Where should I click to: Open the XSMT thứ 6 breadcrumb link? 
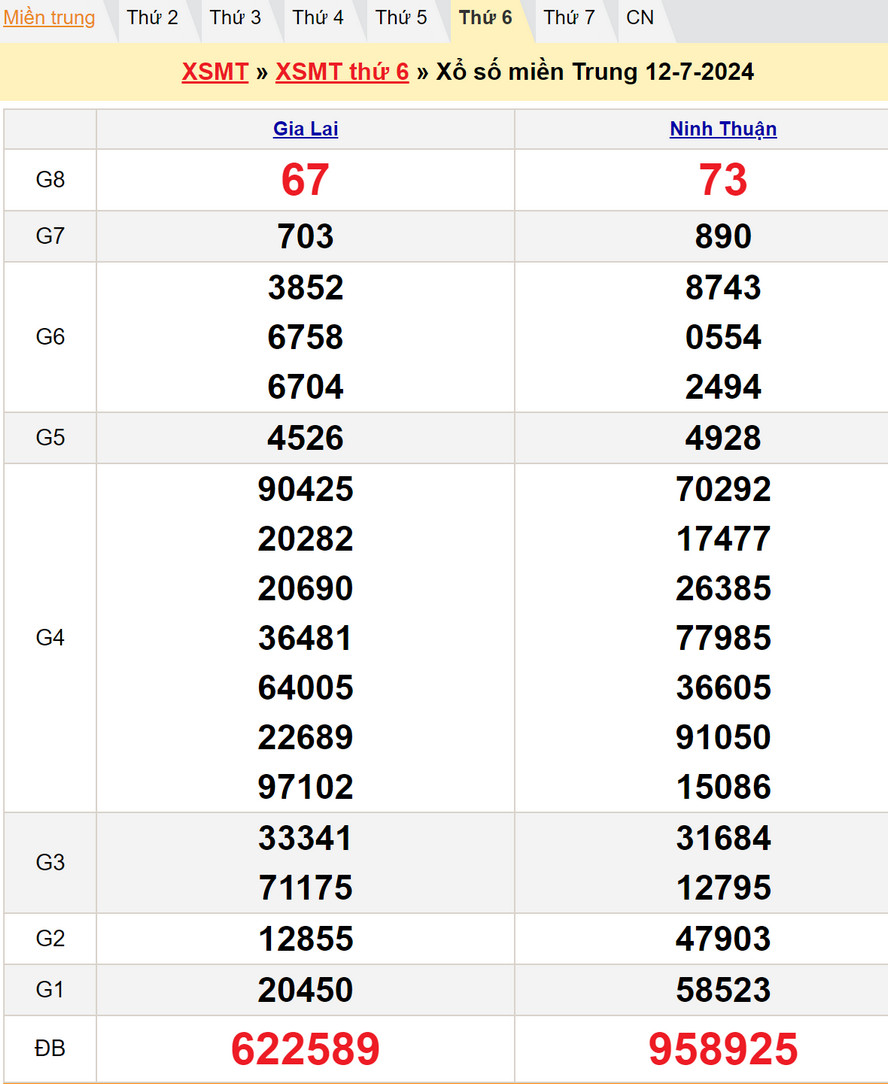tap(342, 72)
